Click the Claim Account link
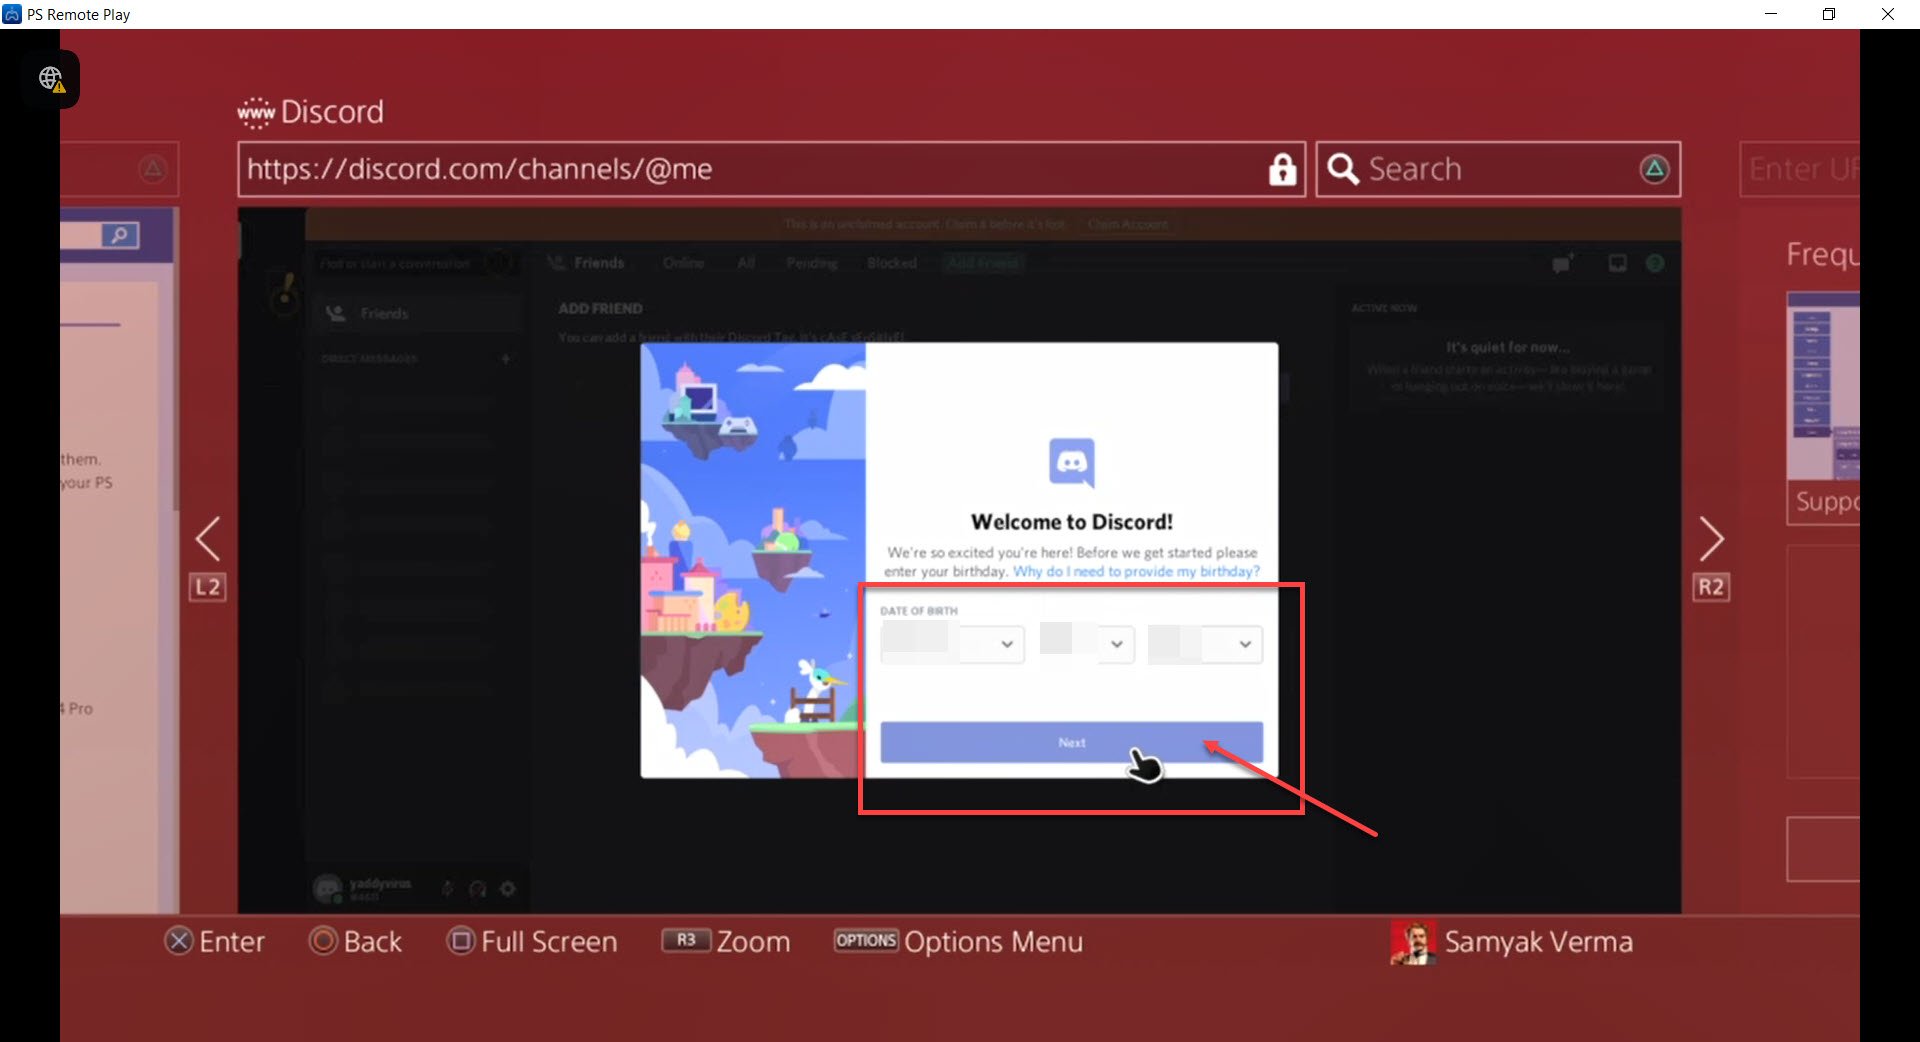Image resolution: width=1920 pixels, height=1042 pixels. (x=1128, y=224)
